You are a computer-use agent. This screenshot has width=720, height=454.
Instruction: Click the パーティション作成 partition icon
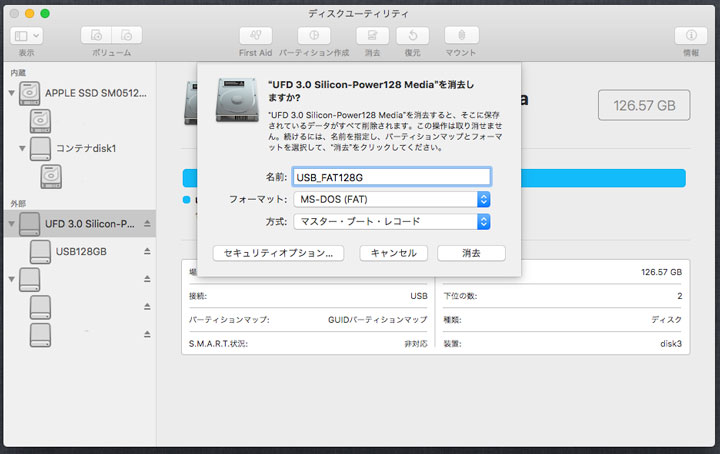point(313,36)
